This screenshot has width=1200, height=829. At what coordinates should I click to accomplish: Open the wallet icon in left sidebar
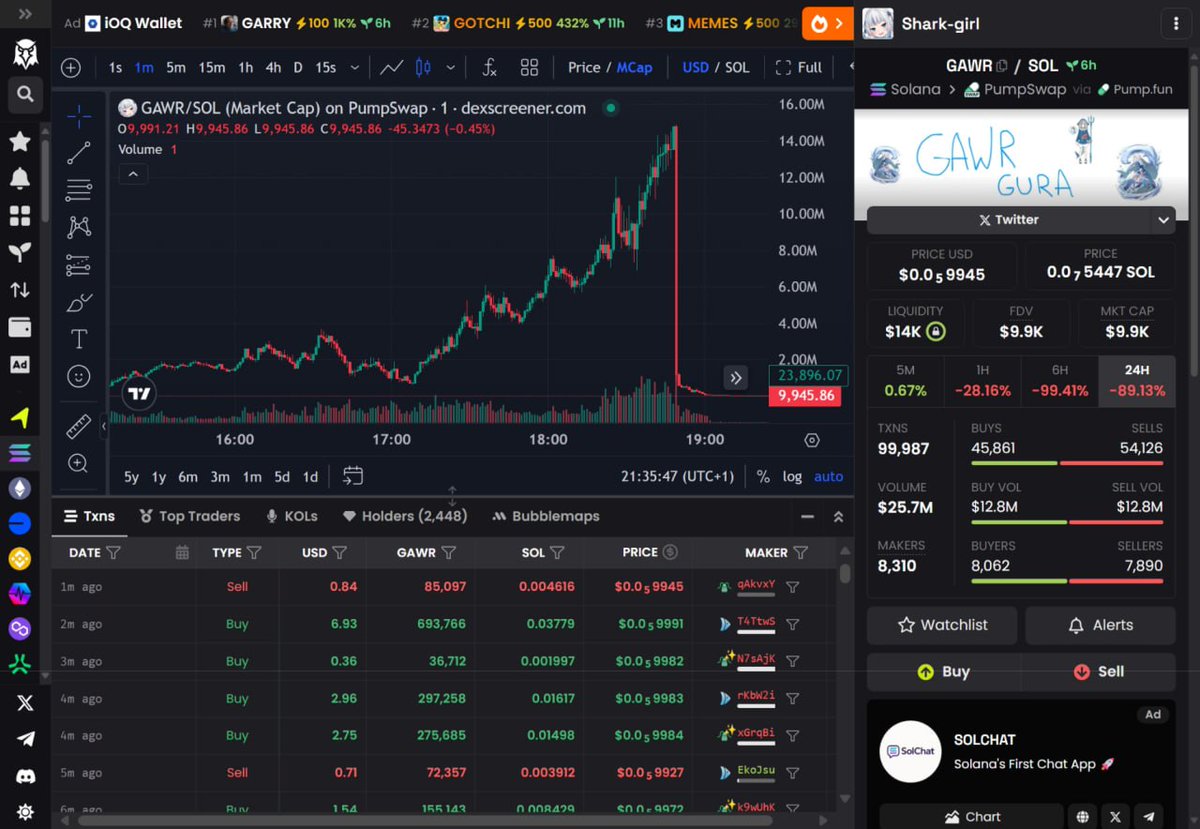(x=20, y=327)
